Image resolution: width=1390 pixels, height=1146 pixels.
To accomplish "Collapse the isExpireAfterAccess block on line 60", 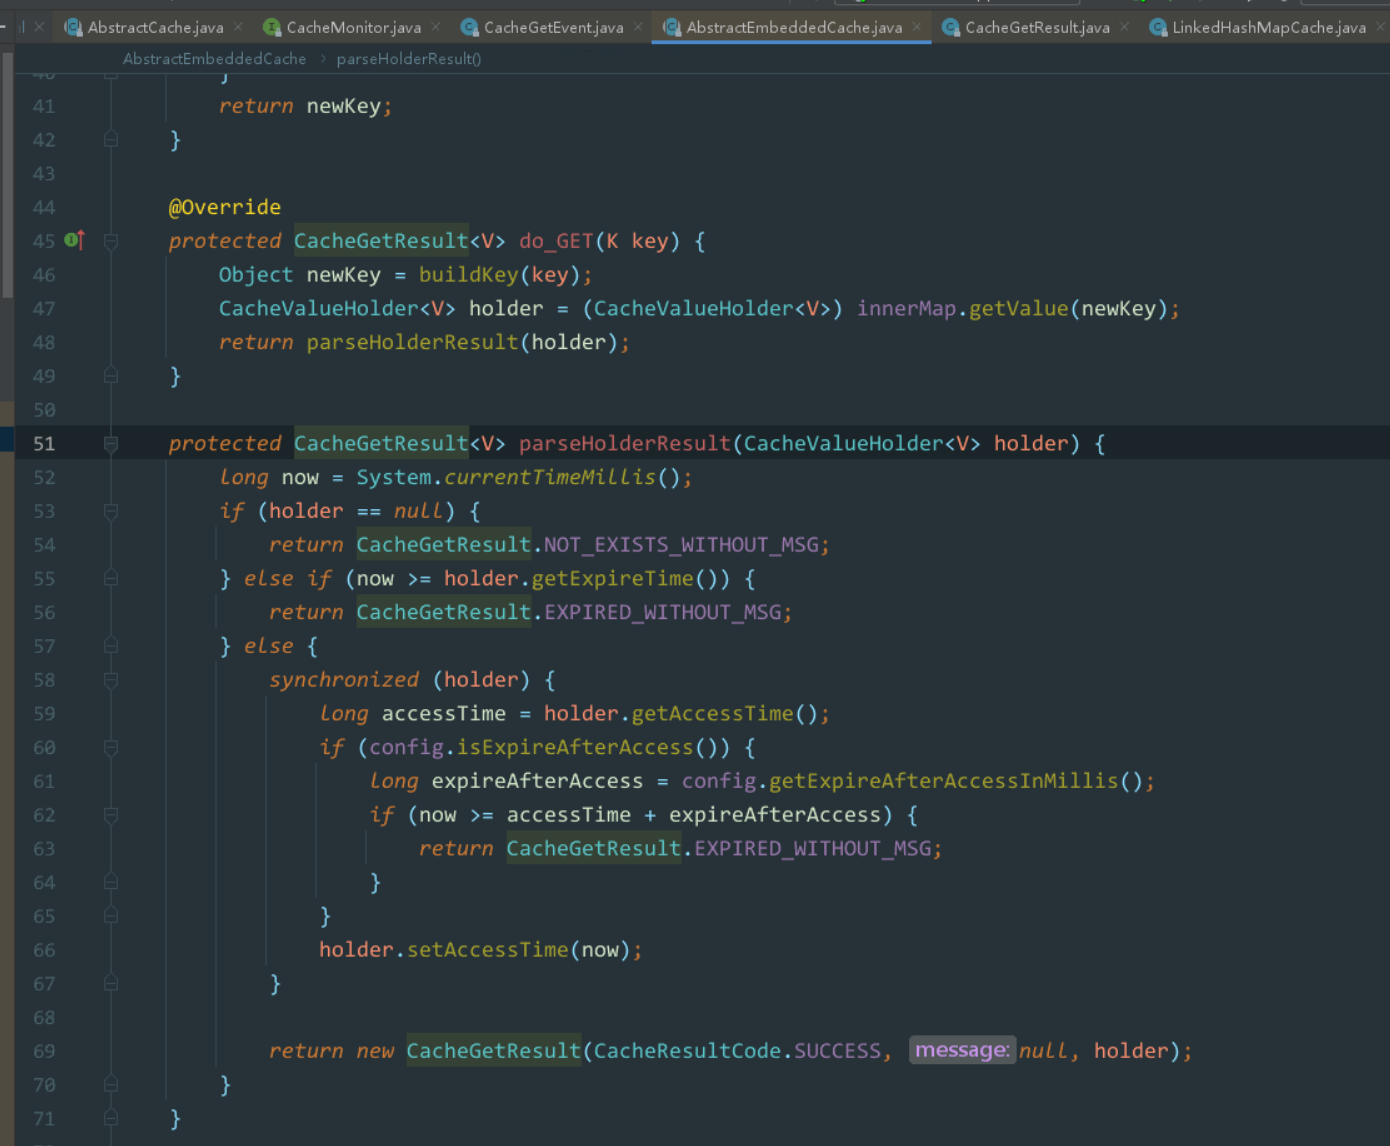I will (x=111, y=747).
